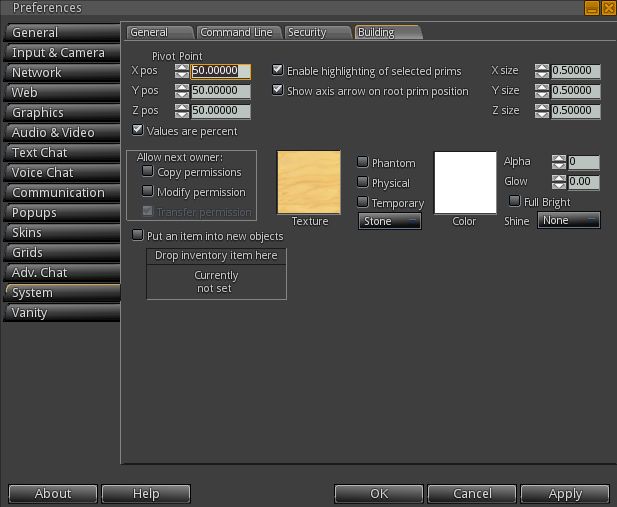The height and width of the screenshot is (507, 617).
Task: Open the white Color swatch
Action: [465, 182]
